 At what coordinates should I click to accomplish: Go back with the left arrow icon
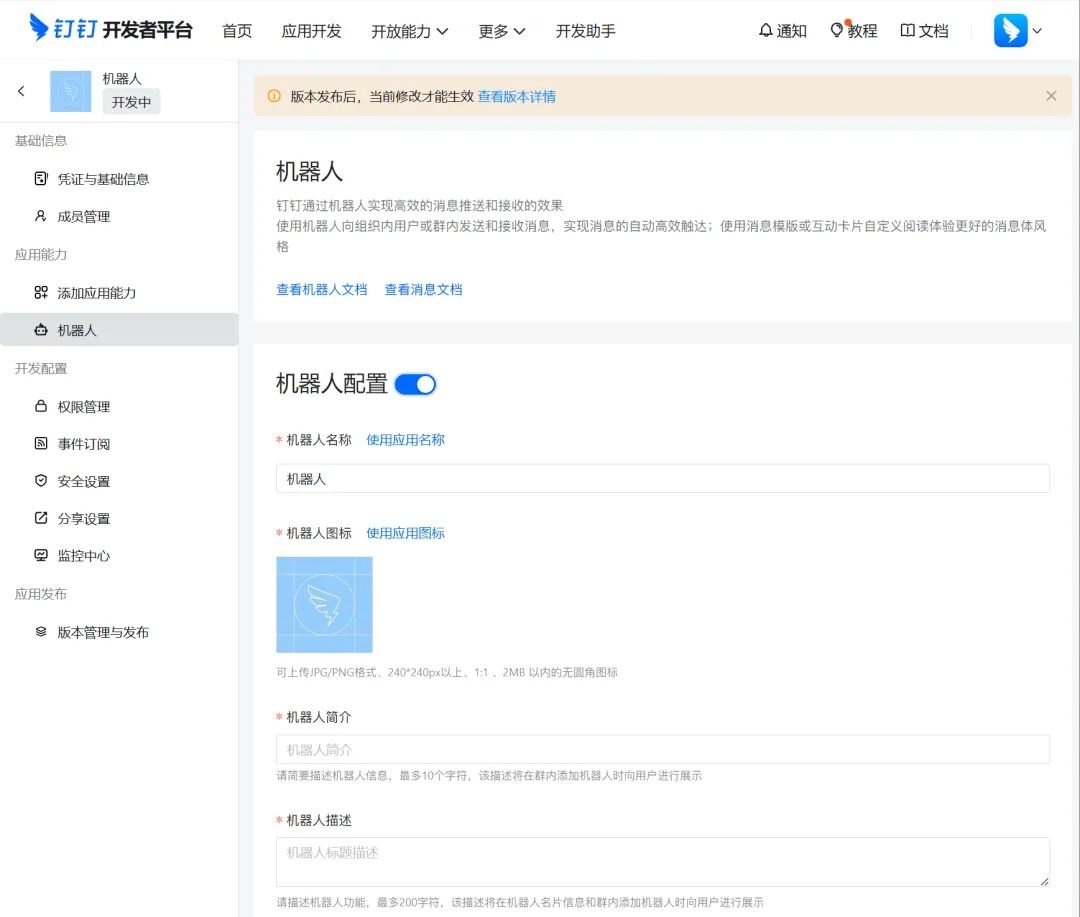click(x=21, y=91)
